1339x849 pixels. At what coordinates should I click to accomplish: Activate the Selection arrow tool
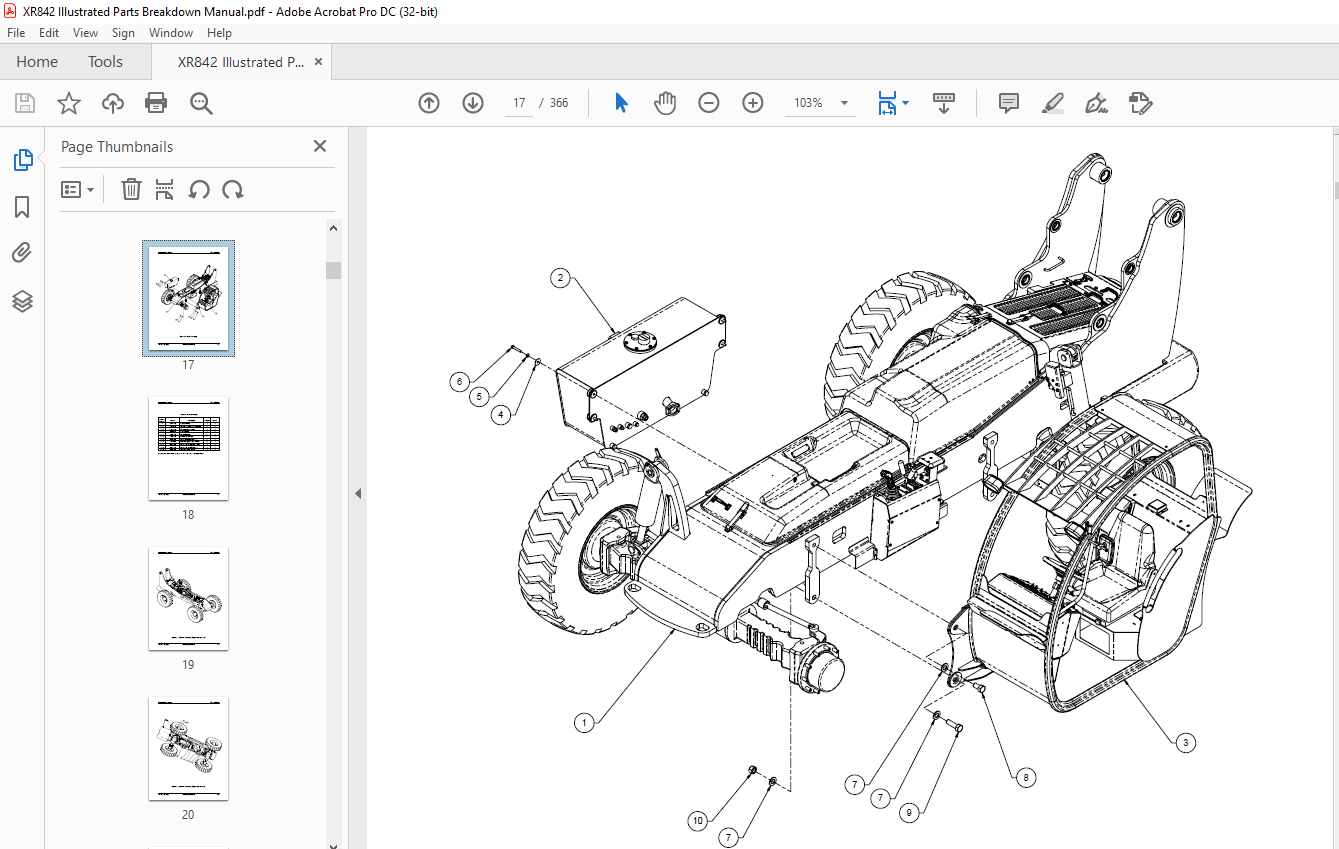tap(621, 103)
